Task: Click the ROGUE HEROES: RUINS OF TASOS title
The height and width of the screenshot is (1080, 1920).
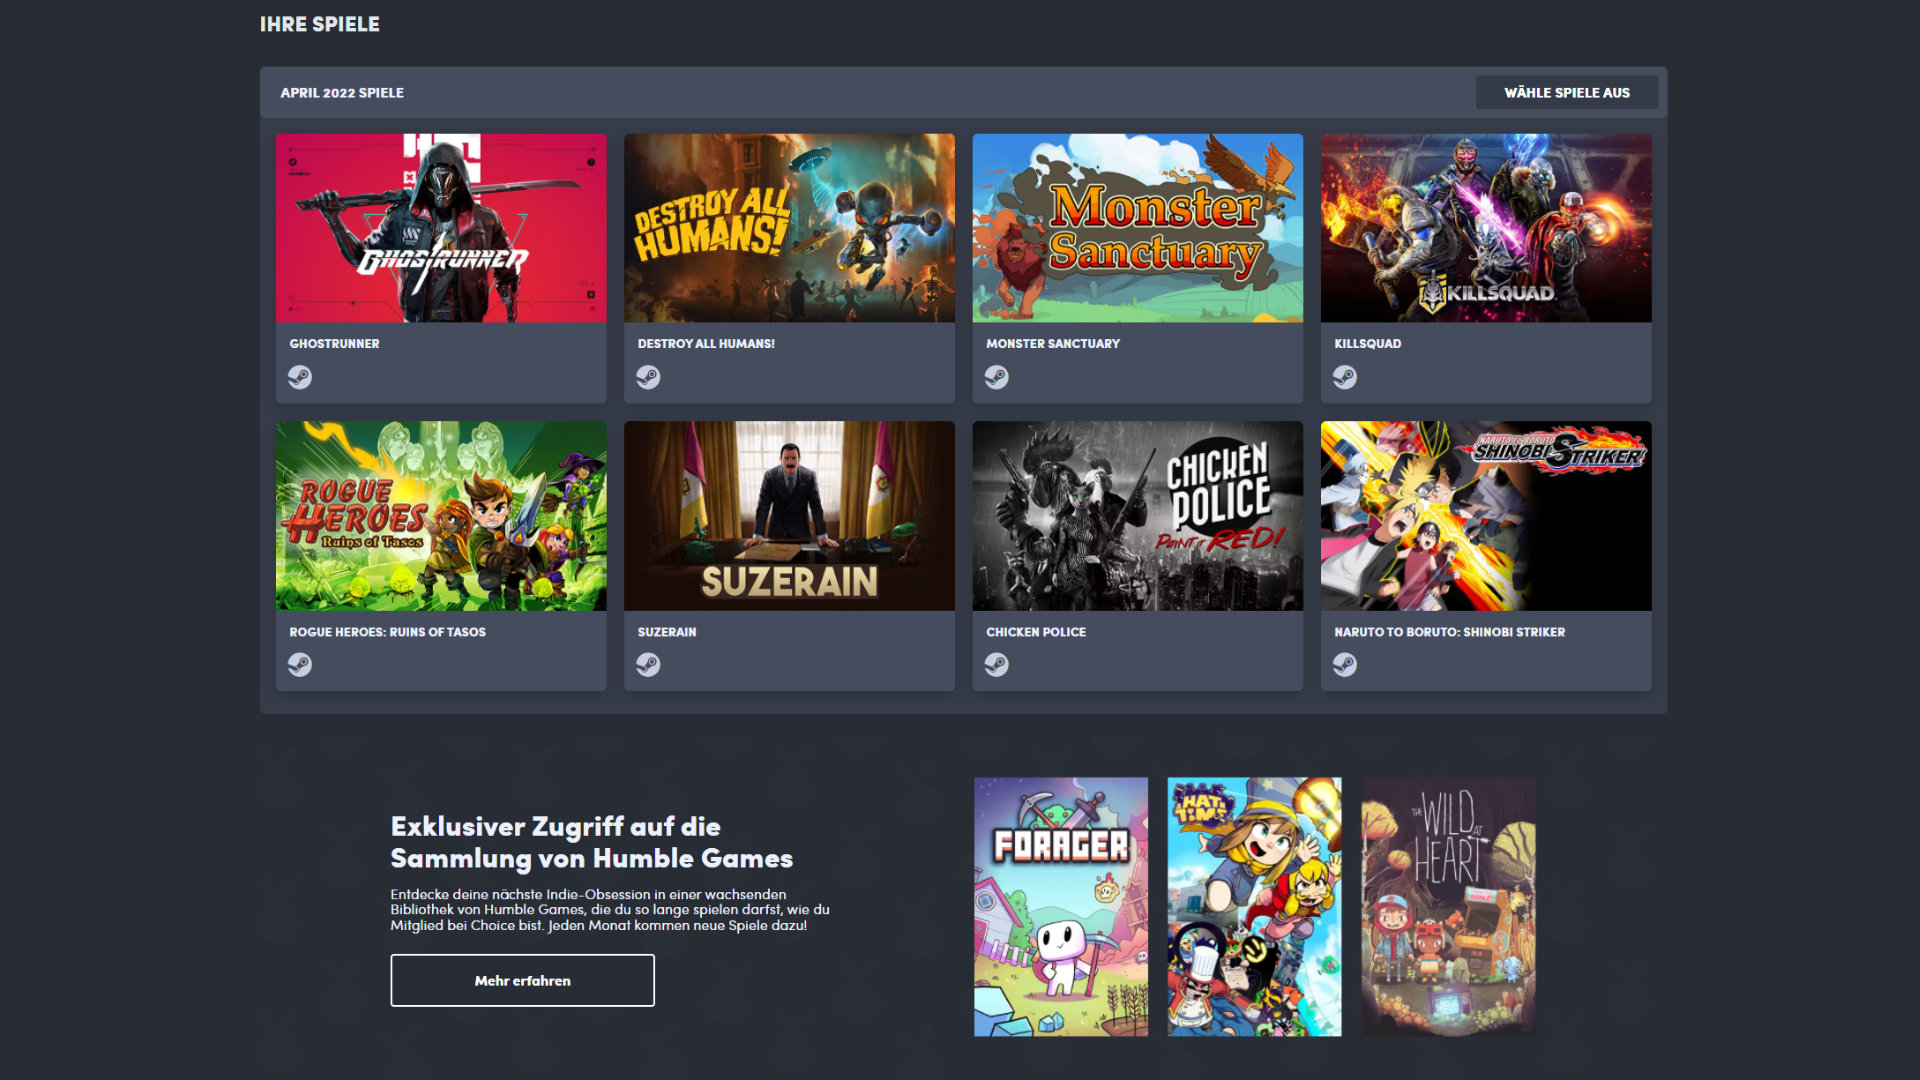Action: point(387,632)
